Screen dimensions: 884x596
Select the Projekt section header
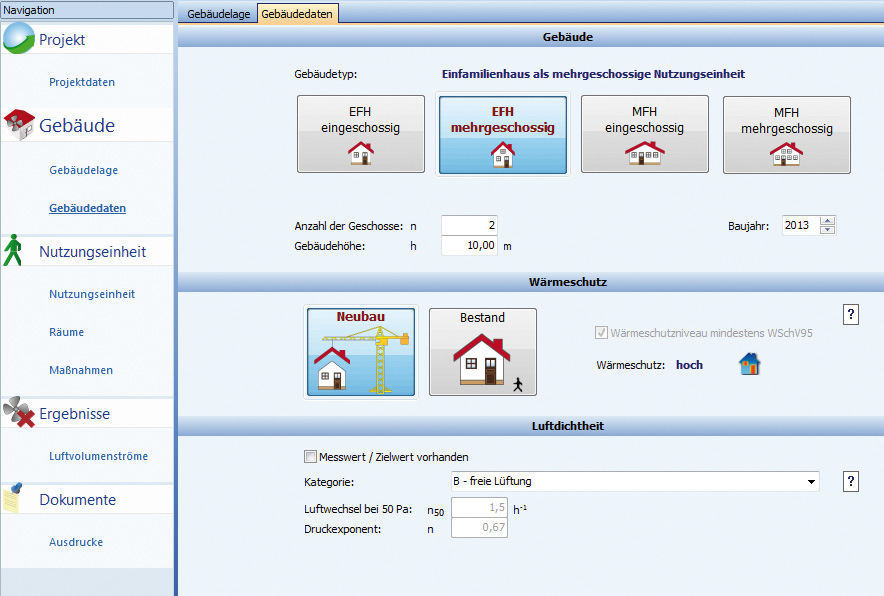(87, 39)
